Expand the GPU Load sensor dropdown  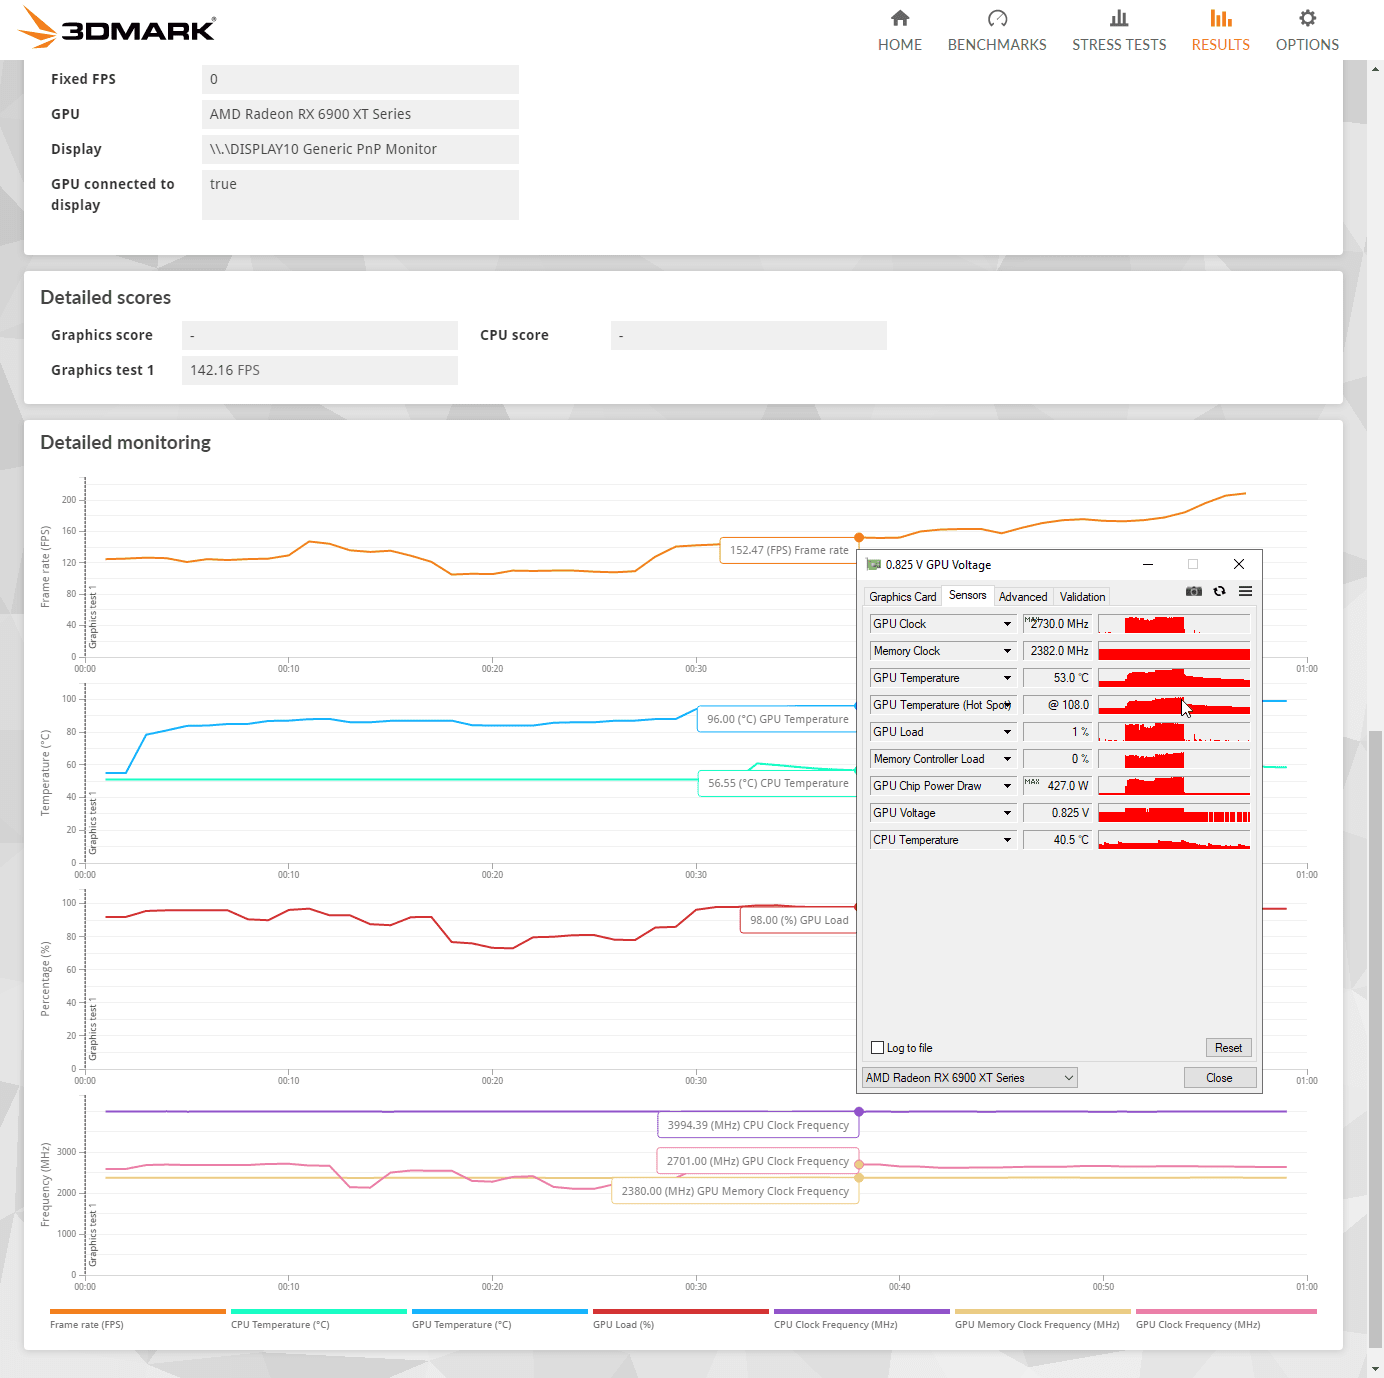pyautogui.click(x=1007, y=732)
